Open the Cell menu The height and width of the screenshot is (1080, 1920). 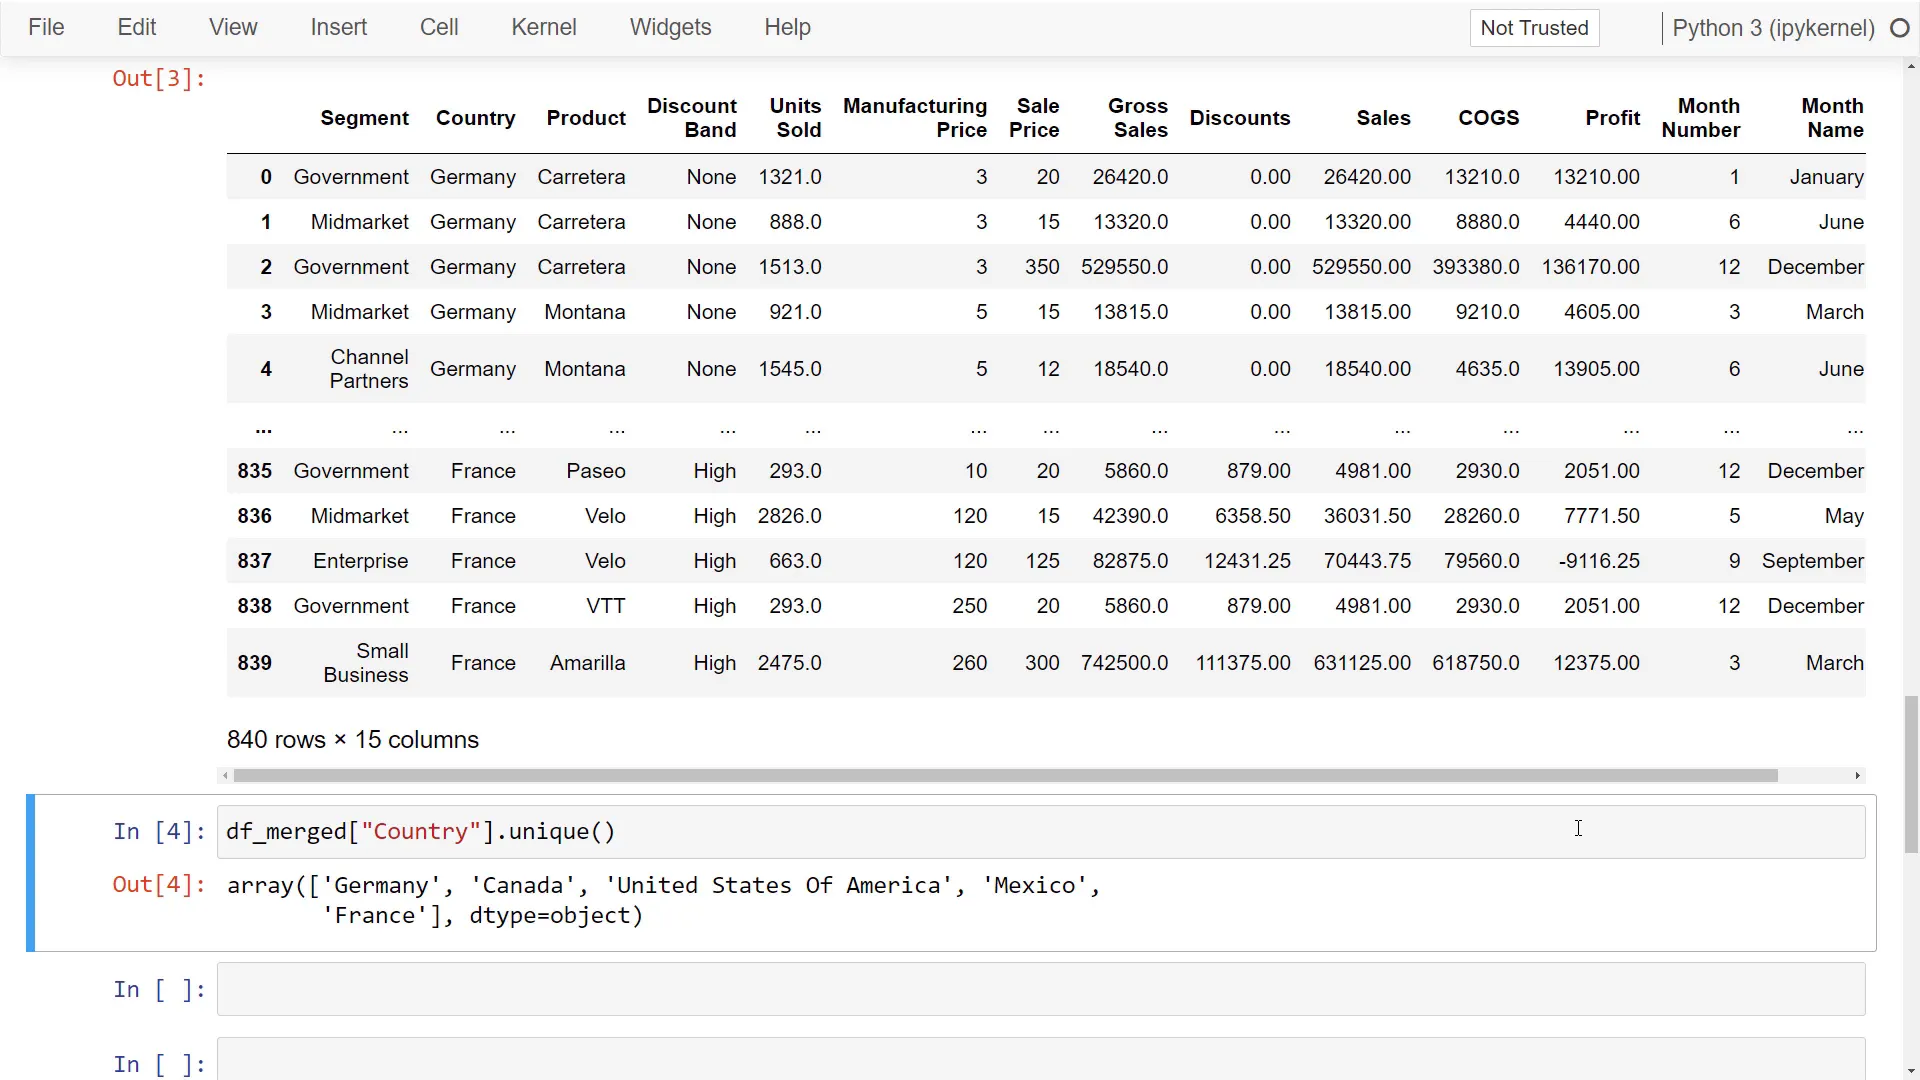point(439,27)
